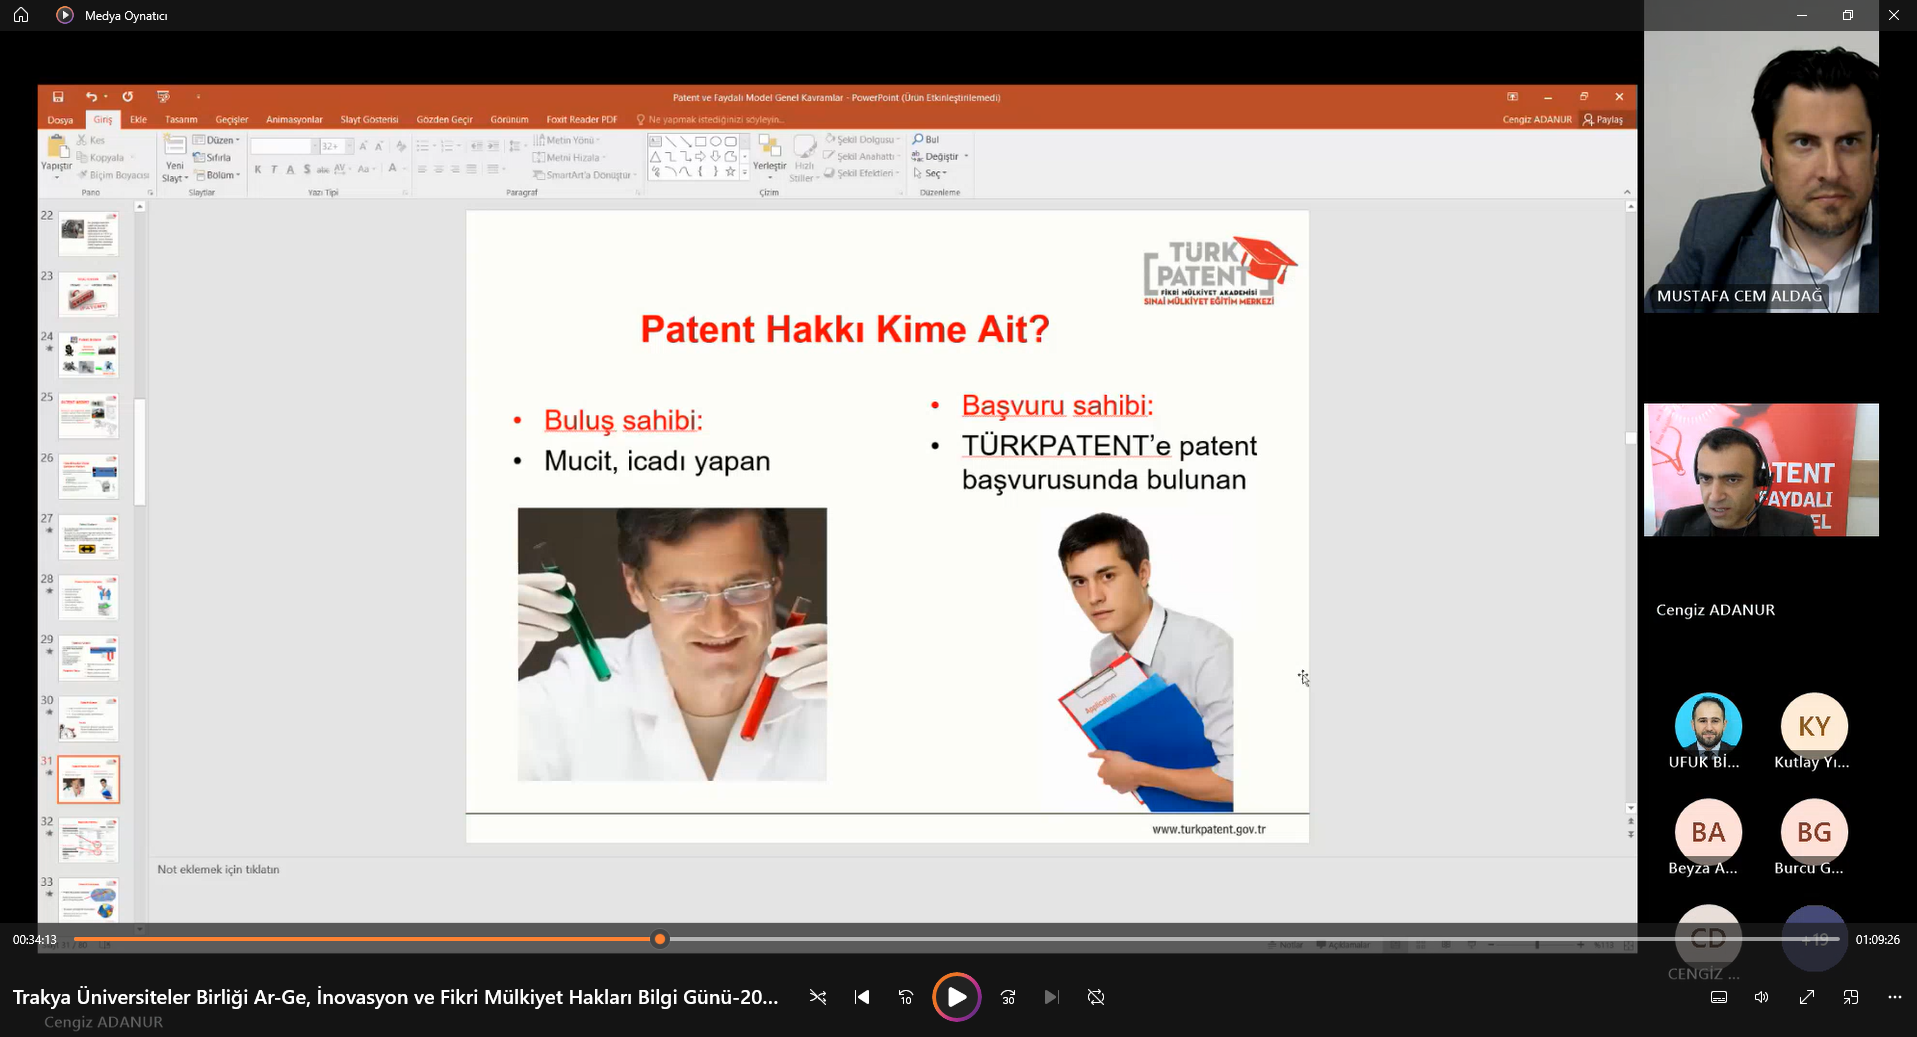Click the Paylaş share button
The height and width of the screenshot is (1037, 1917).
click(1603, 120)
